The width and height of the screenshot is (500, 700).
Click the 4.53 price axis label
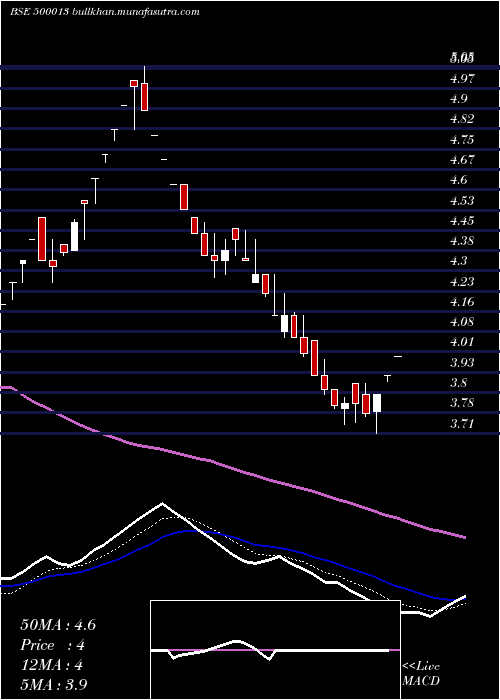(x=462, y=200)
